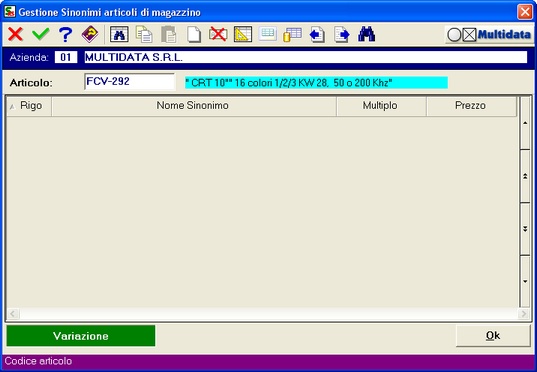This screenshot has width=537, height=372.
Task: Click the double down arrow page-down button
Action: [x=525, y=229]
